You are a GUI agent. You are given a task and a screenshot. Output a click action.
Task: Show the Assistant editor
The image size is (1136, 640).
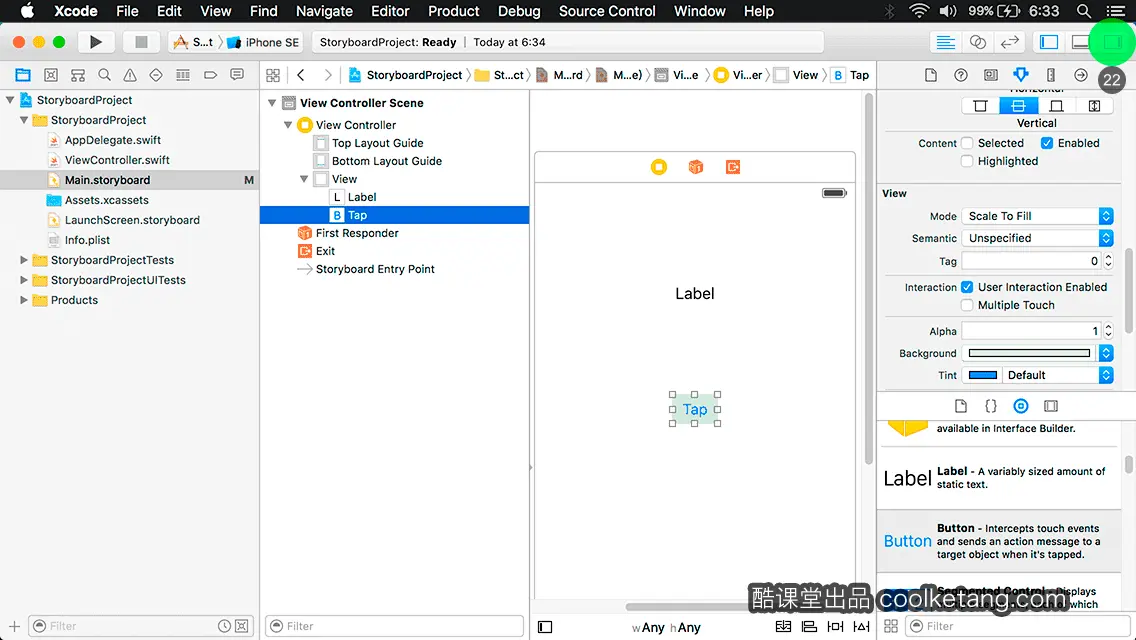(x=977, y=42)
